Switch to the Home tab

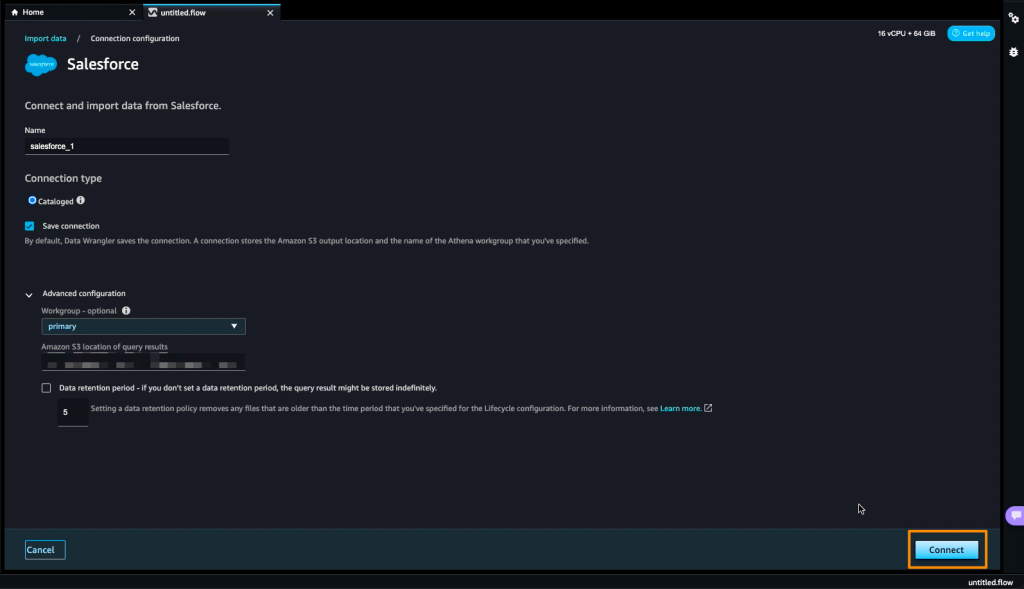(x=34, y=12)
